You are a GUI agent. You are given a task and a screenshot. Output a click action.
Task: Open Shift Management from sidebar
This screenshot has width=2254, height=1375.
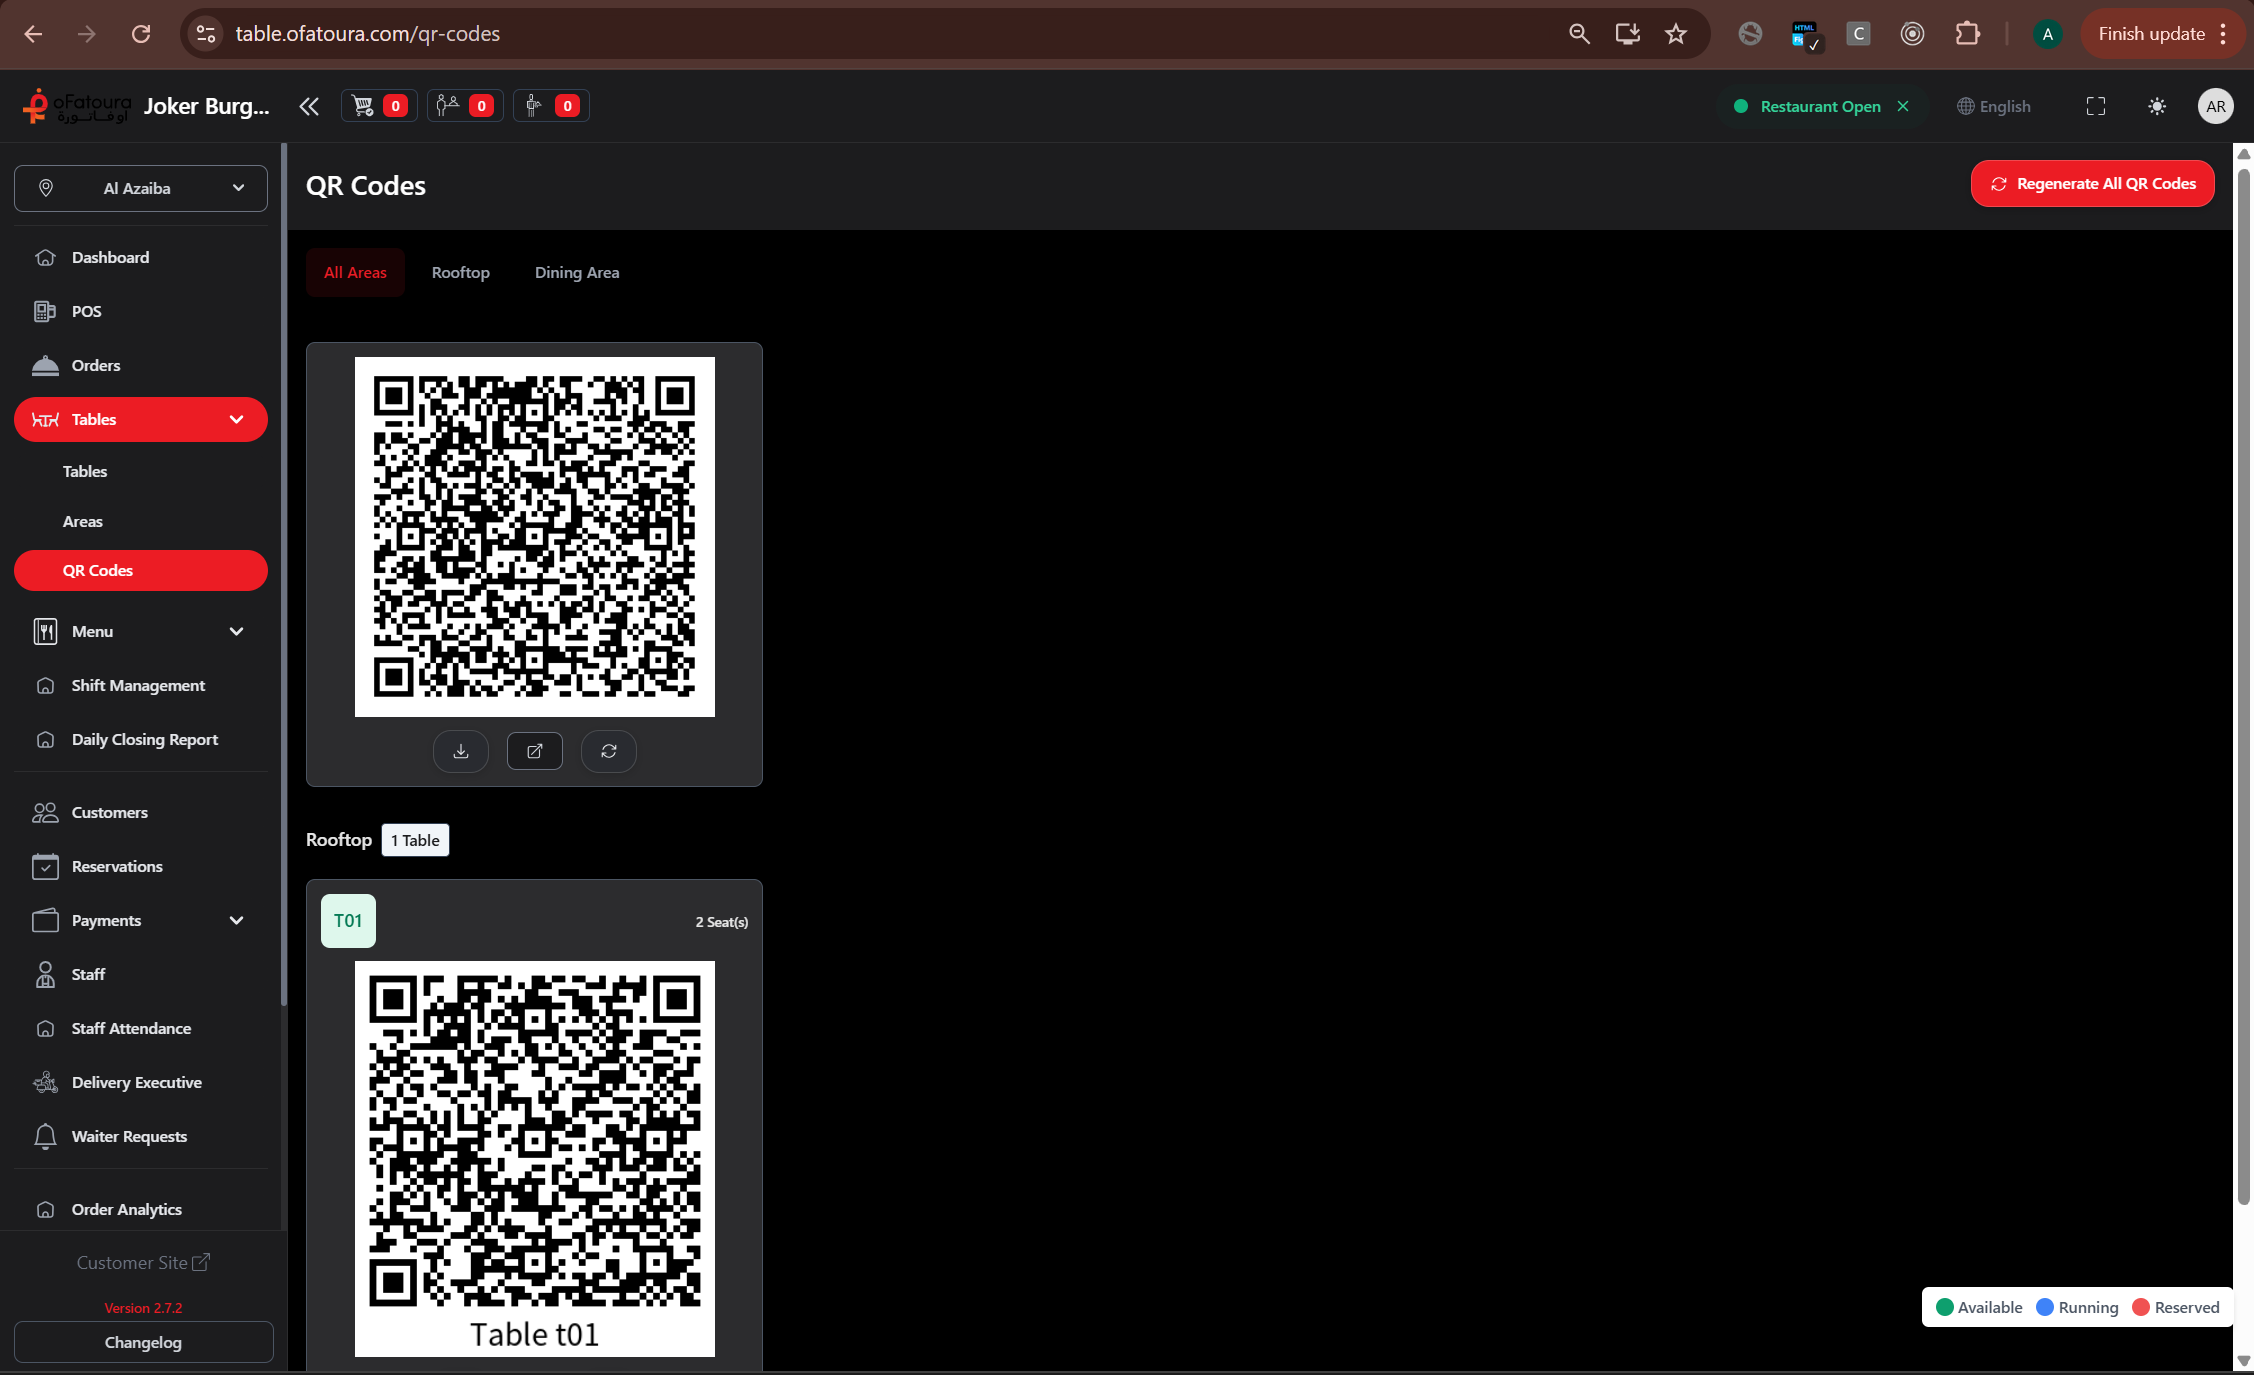[137, 685]
